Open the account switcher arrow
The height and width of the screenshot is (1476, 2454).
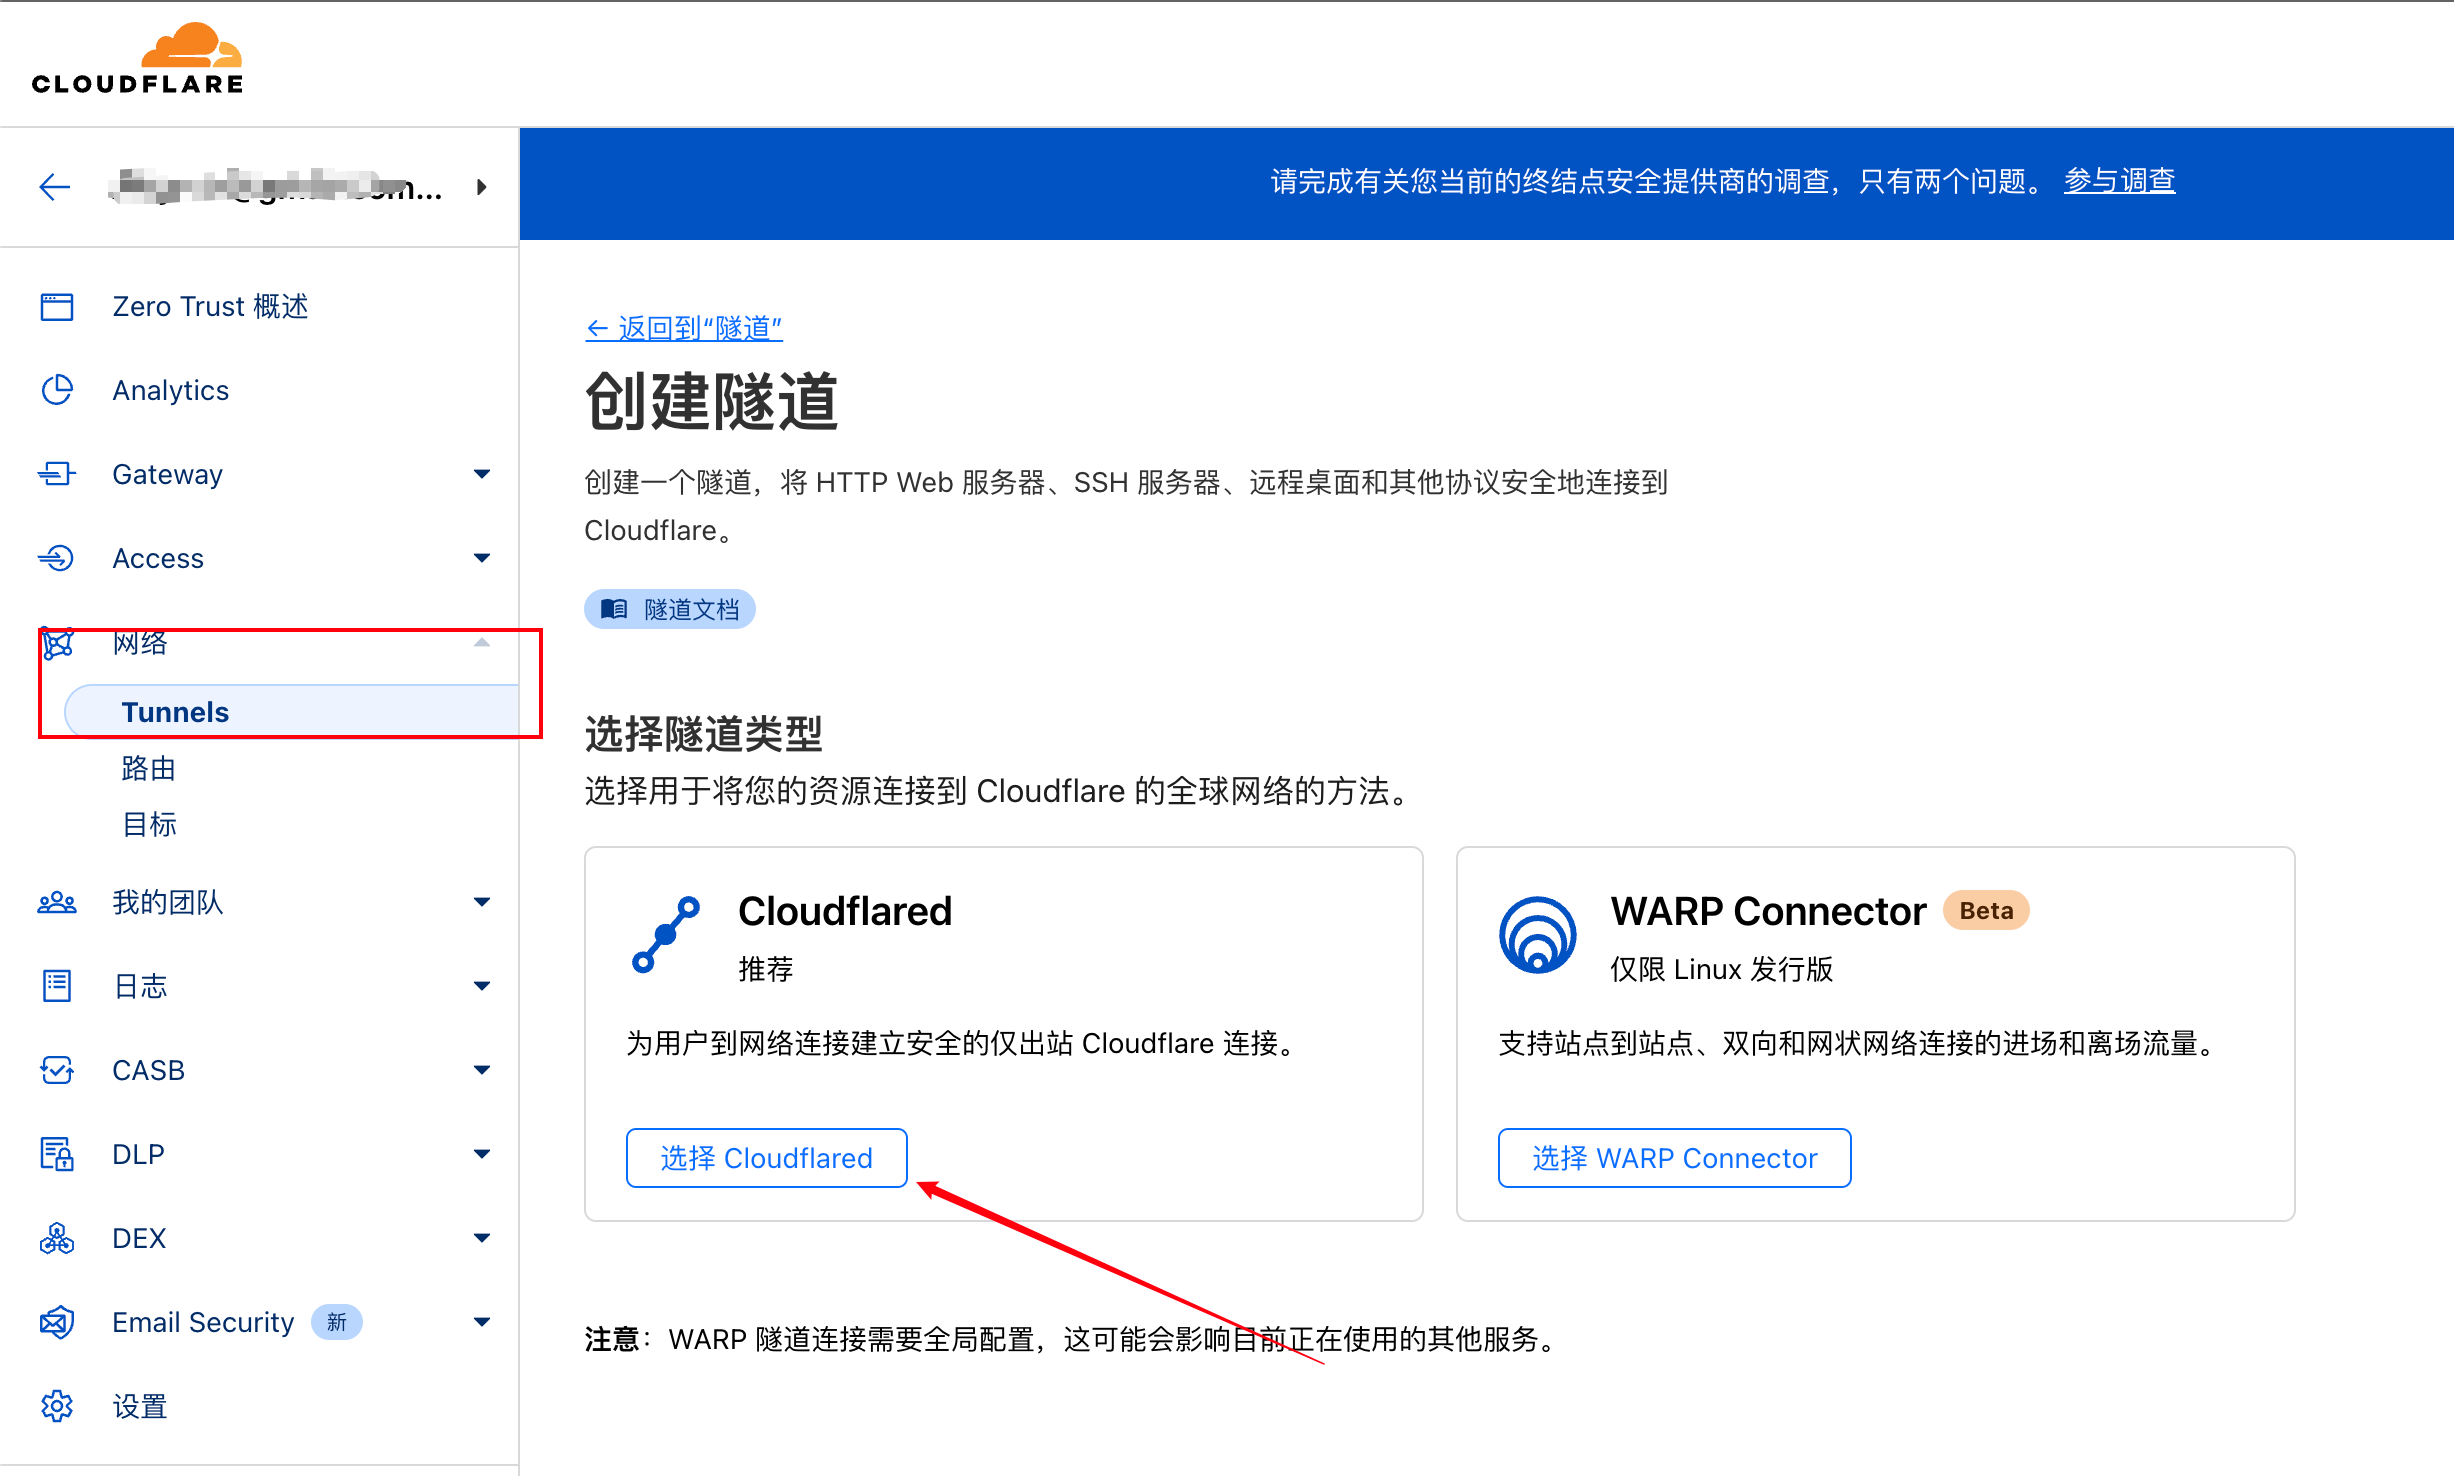(x=482, y=187)
